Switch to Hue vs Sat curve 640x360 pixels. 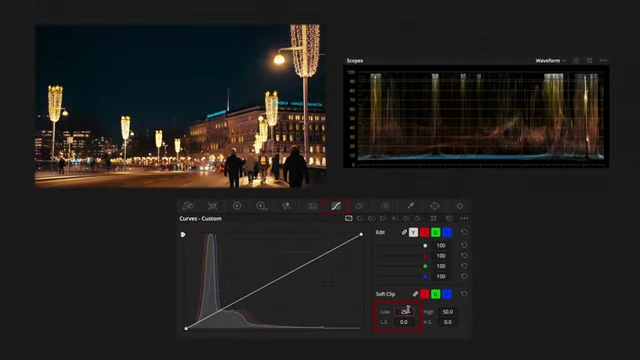(371, 218)
